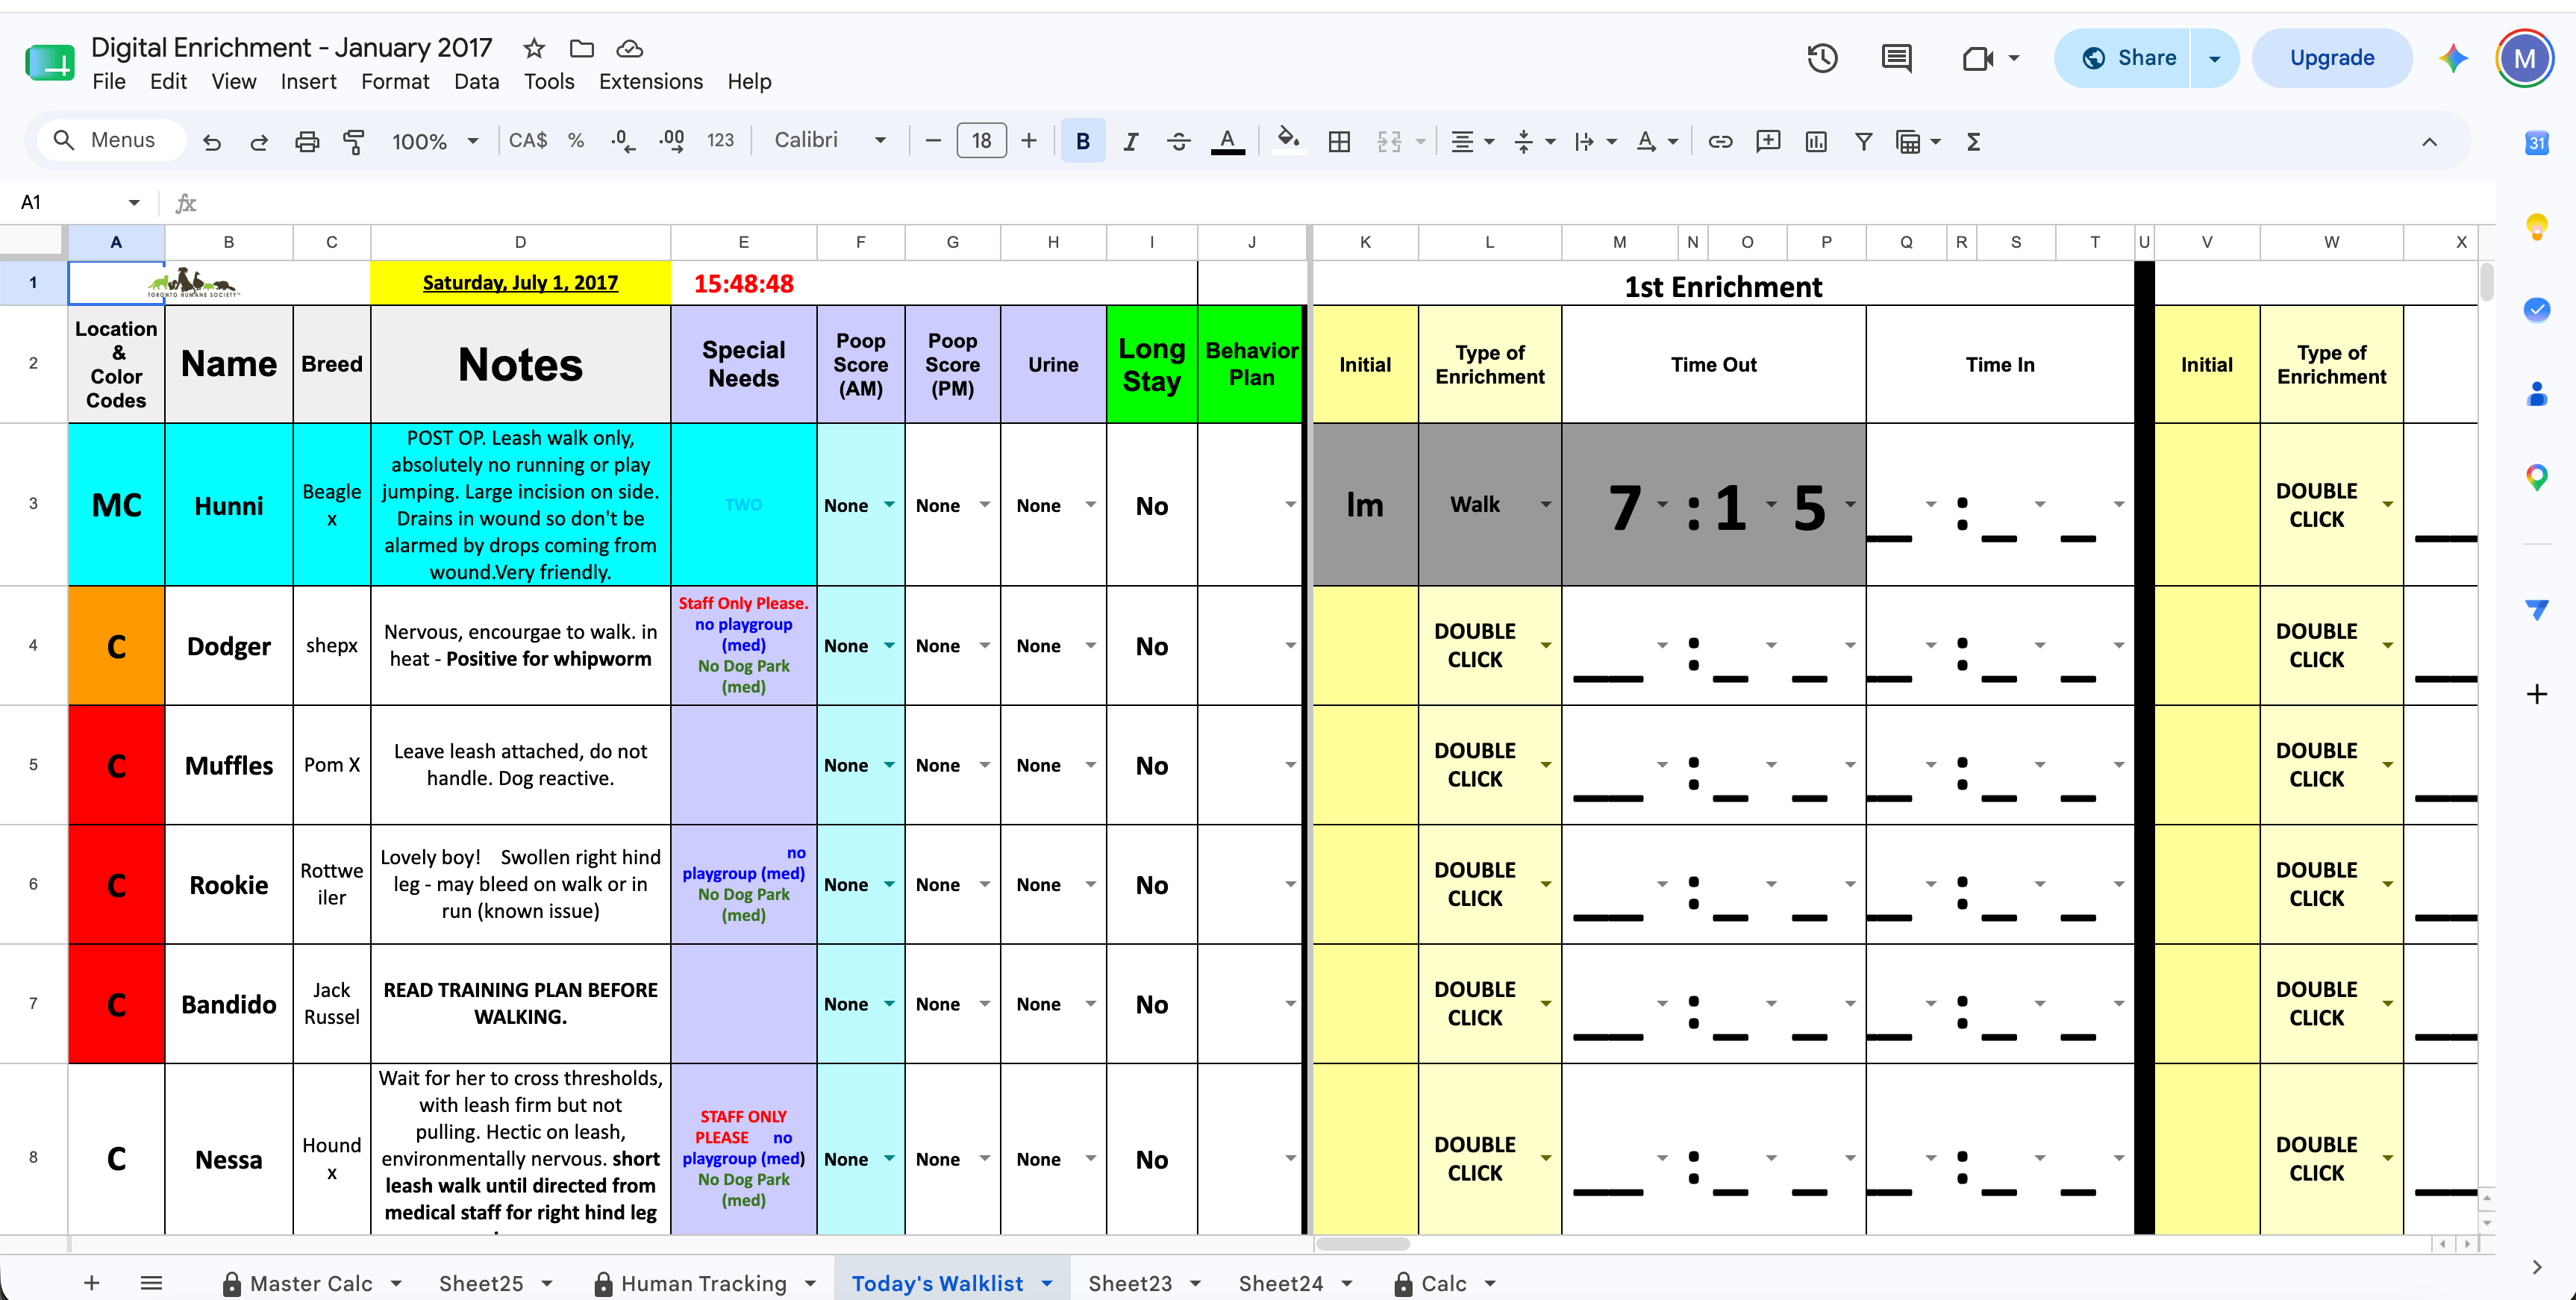Open the Borders tool
The image size is (2576, 1300).
1339,142
